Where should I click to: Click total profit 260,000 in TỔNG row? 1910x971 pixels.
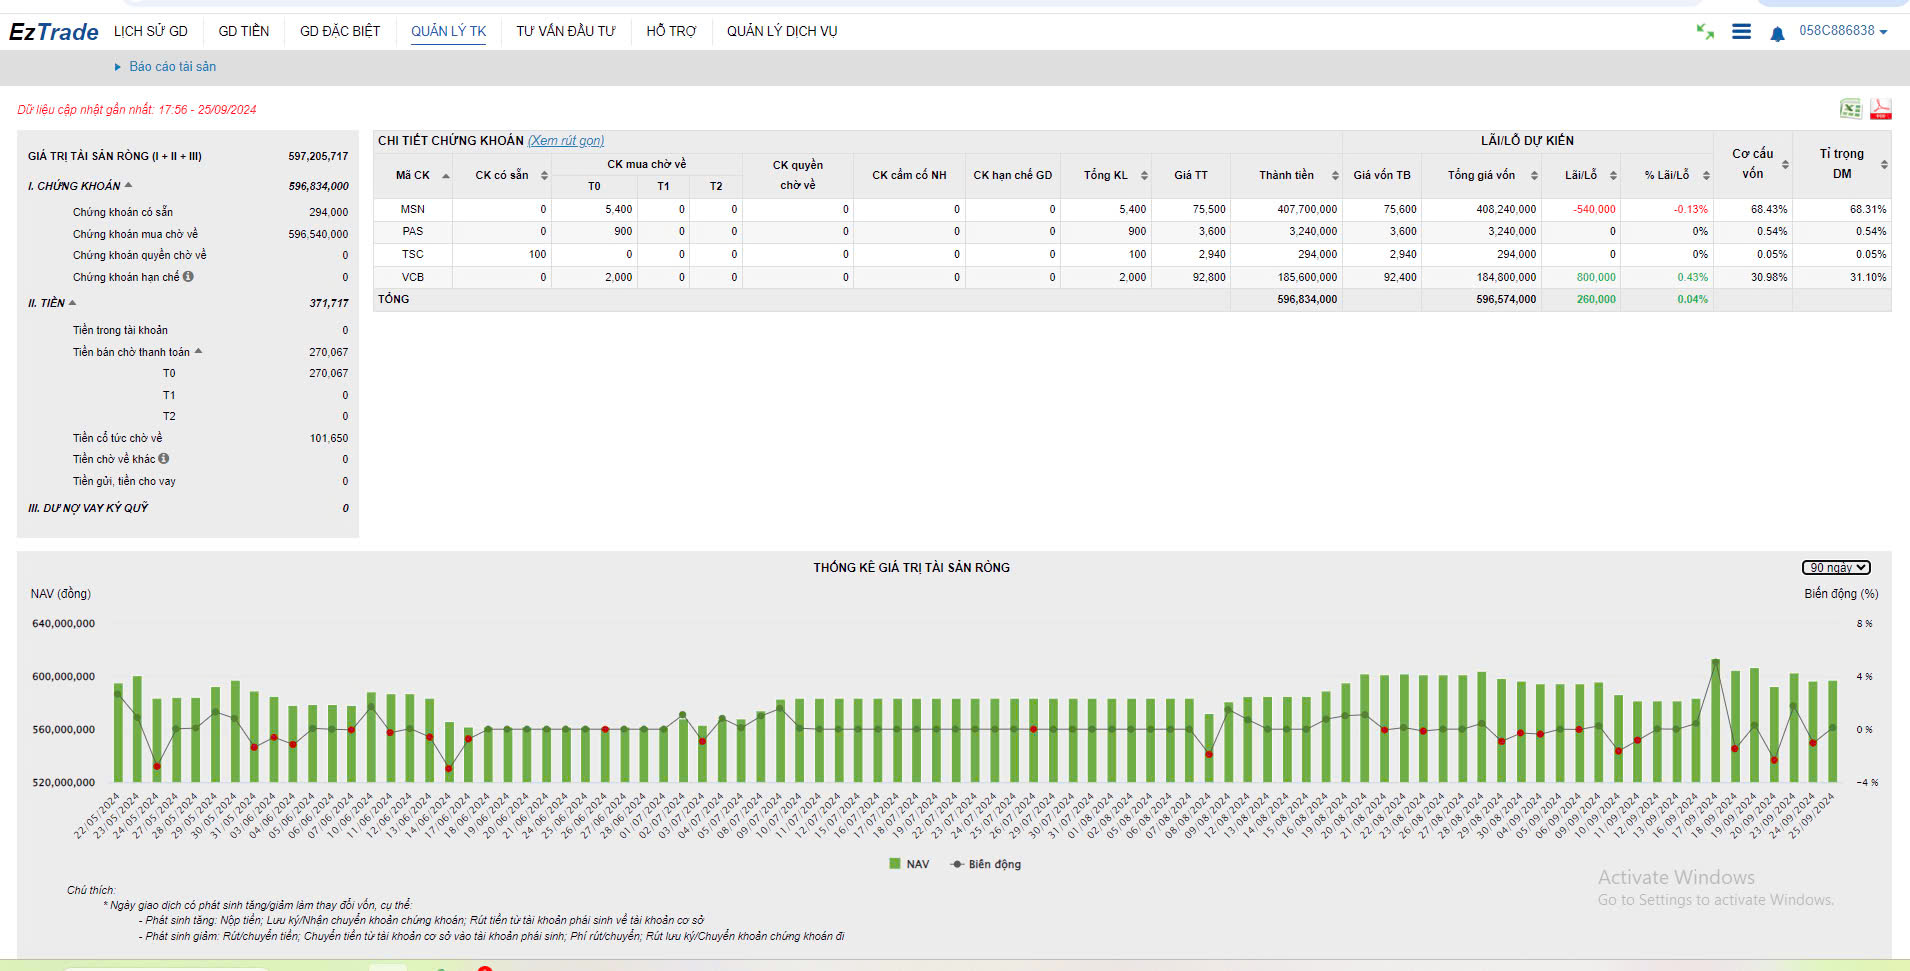(x=1596, y=299)
